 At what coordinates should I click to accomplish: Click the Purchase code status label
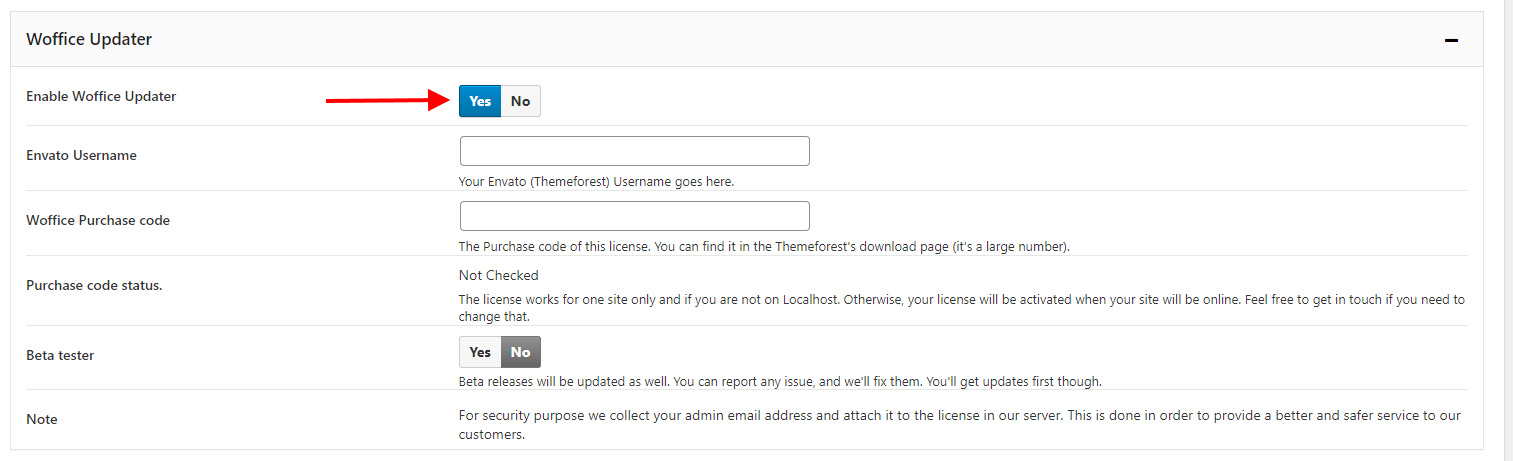click(x=94, y=285)
